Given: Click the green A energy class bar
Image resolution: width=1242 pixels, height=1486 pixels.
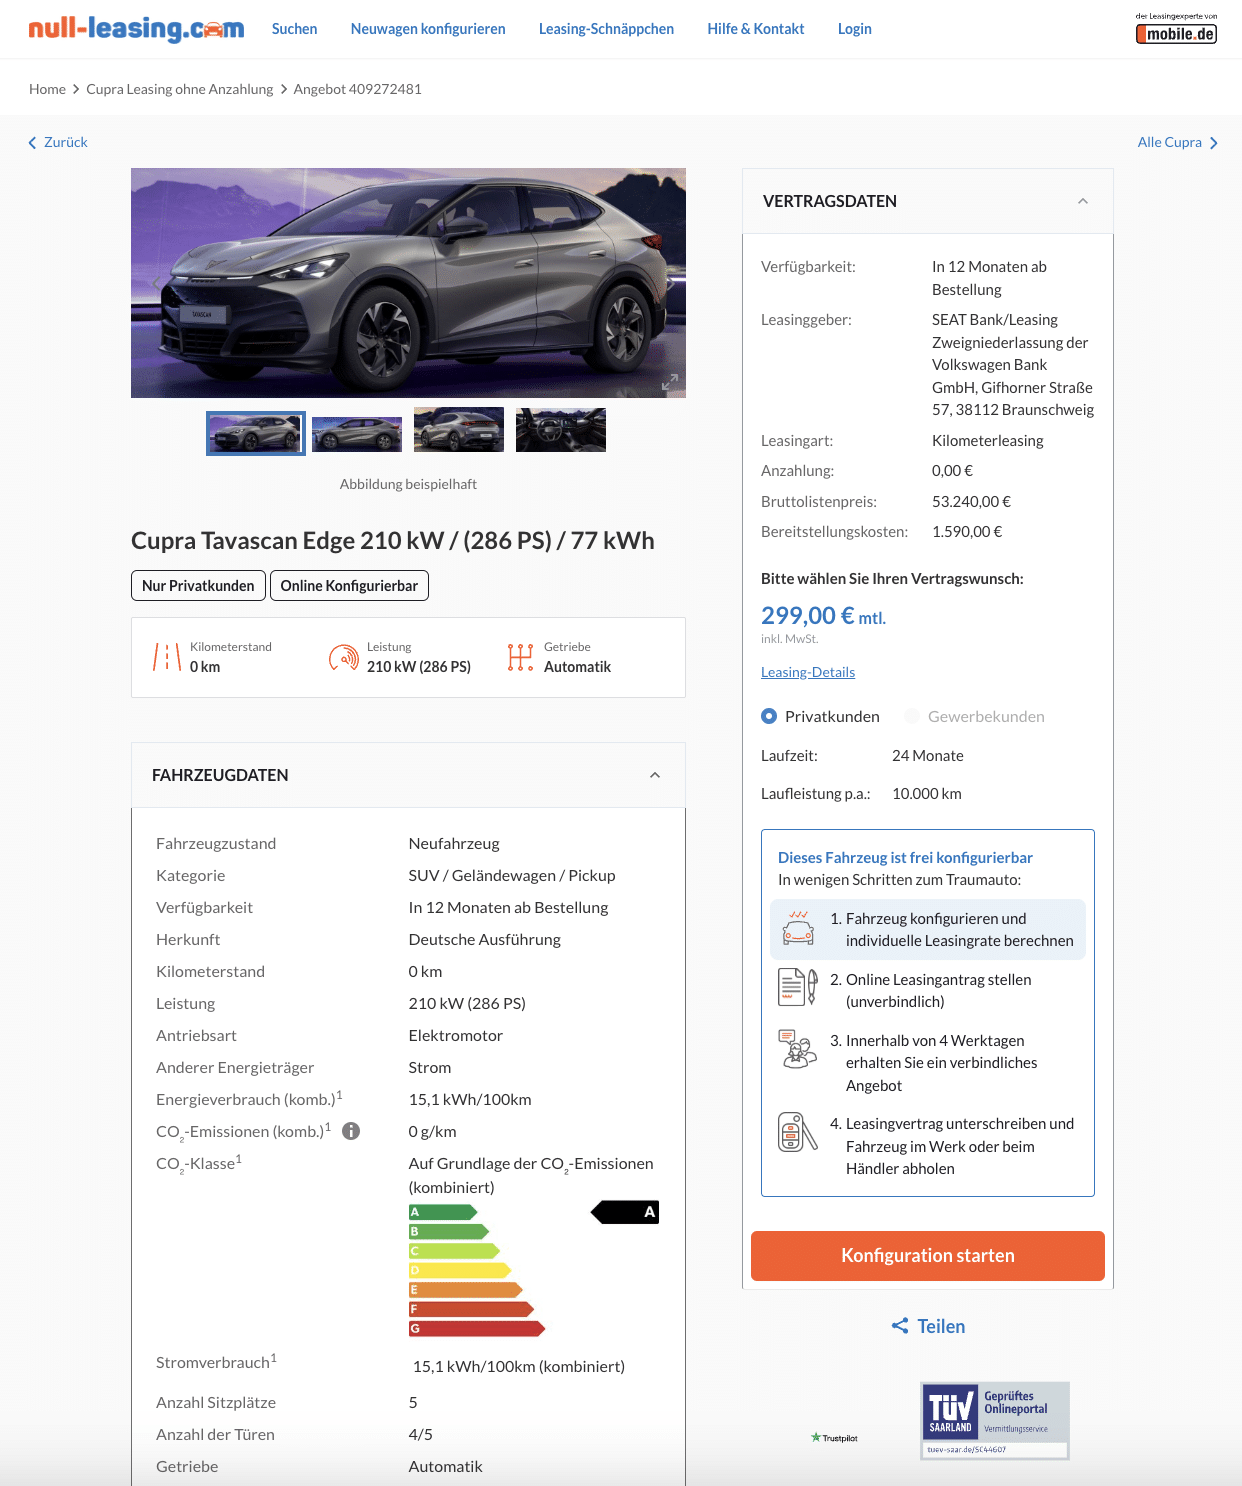Looking at the screenshot, I should pos(443,1212).
